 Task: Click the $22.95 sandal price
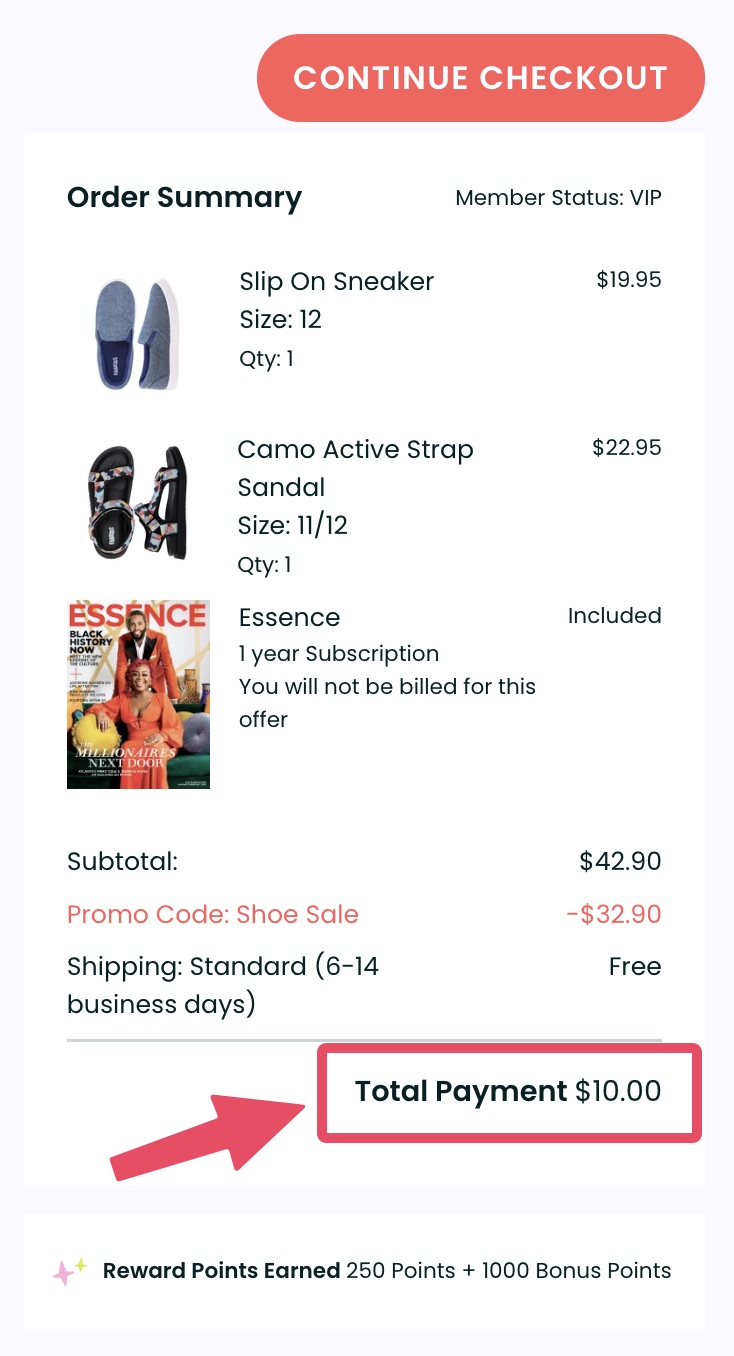point(626,448)
